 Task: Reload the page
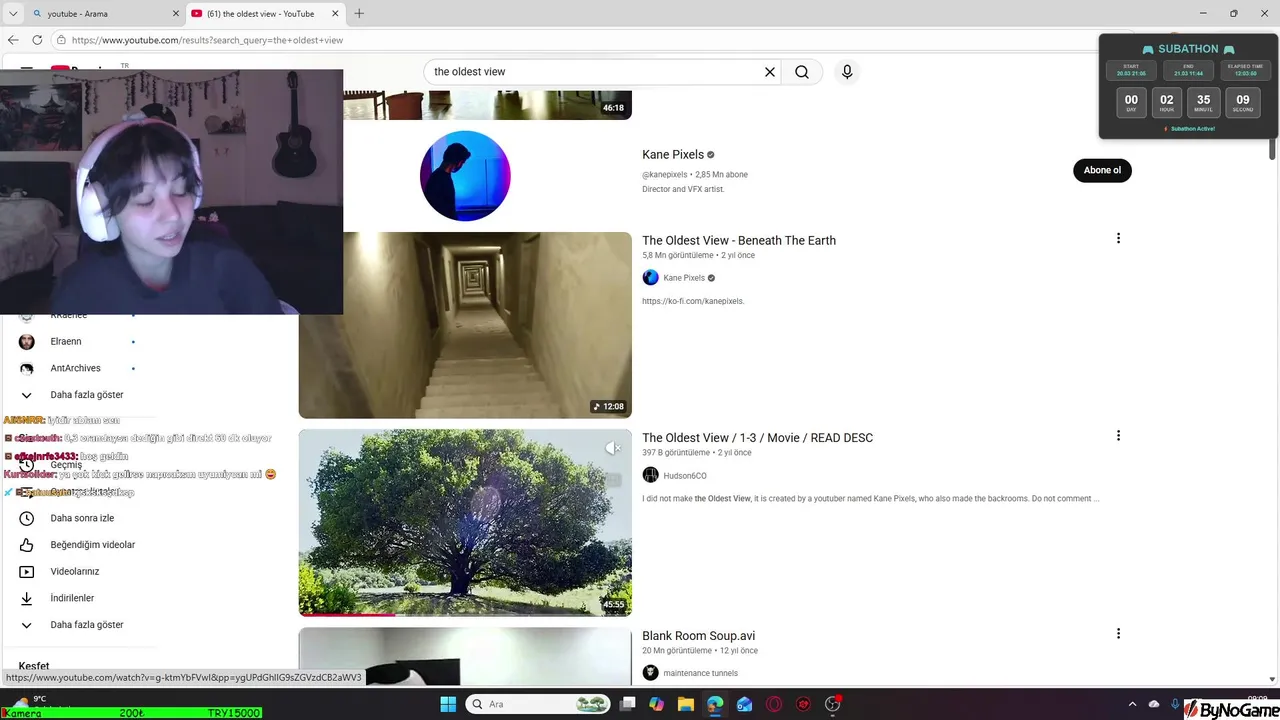pos(37,40)
